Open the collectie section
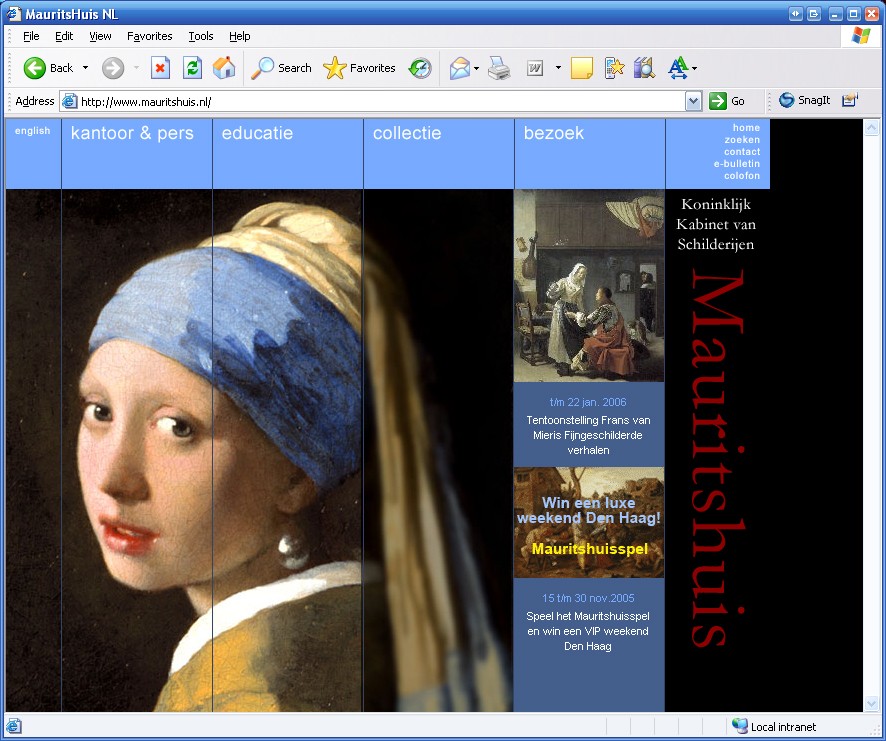Image resolution: width=886 pixels, height=741 pixels. 407,133
